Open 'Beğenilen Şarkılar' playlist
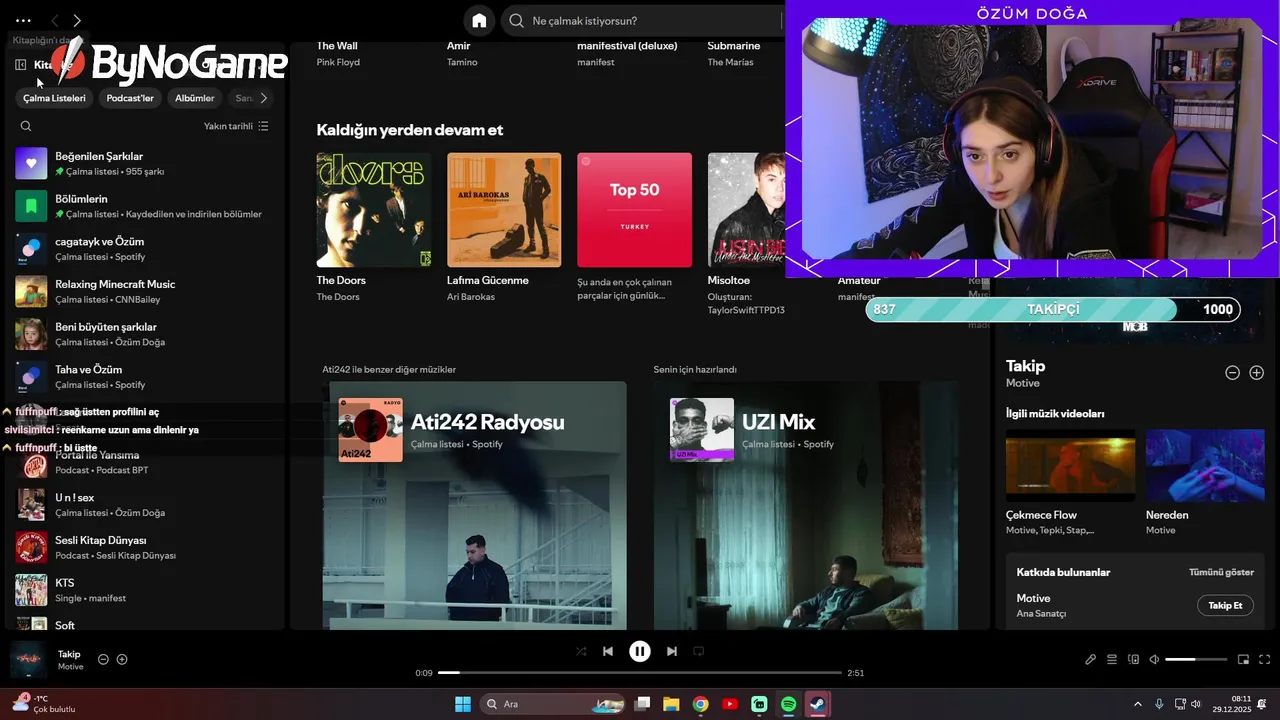Screen dimensions: 1280x720 click(x=145, y=163)
